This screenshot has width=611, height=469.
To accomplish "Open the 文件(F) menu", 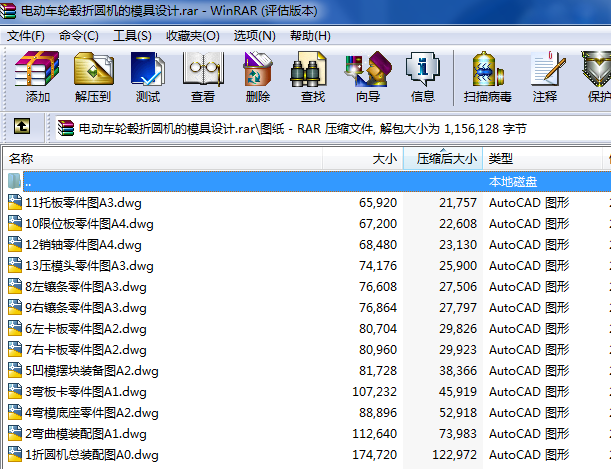I will point(26,36).
